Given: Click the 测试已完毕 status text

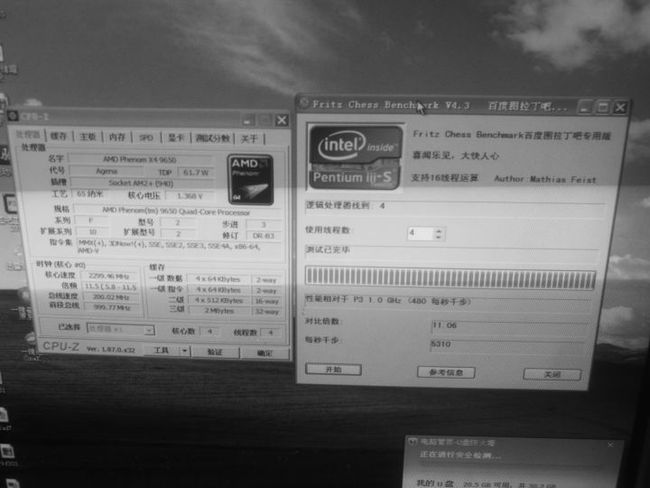Looking at the screenshot, I should pos(327,250).
